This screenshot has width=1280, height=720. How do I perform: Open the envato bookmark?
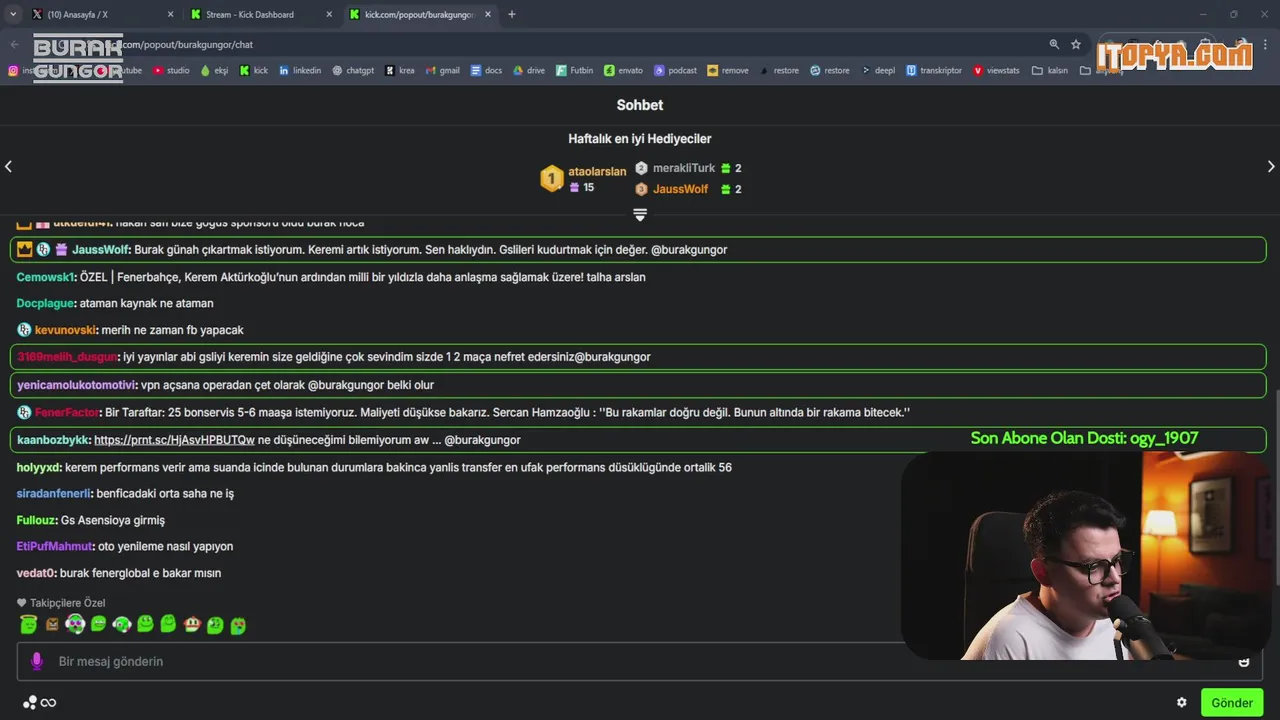click(624, 71)
